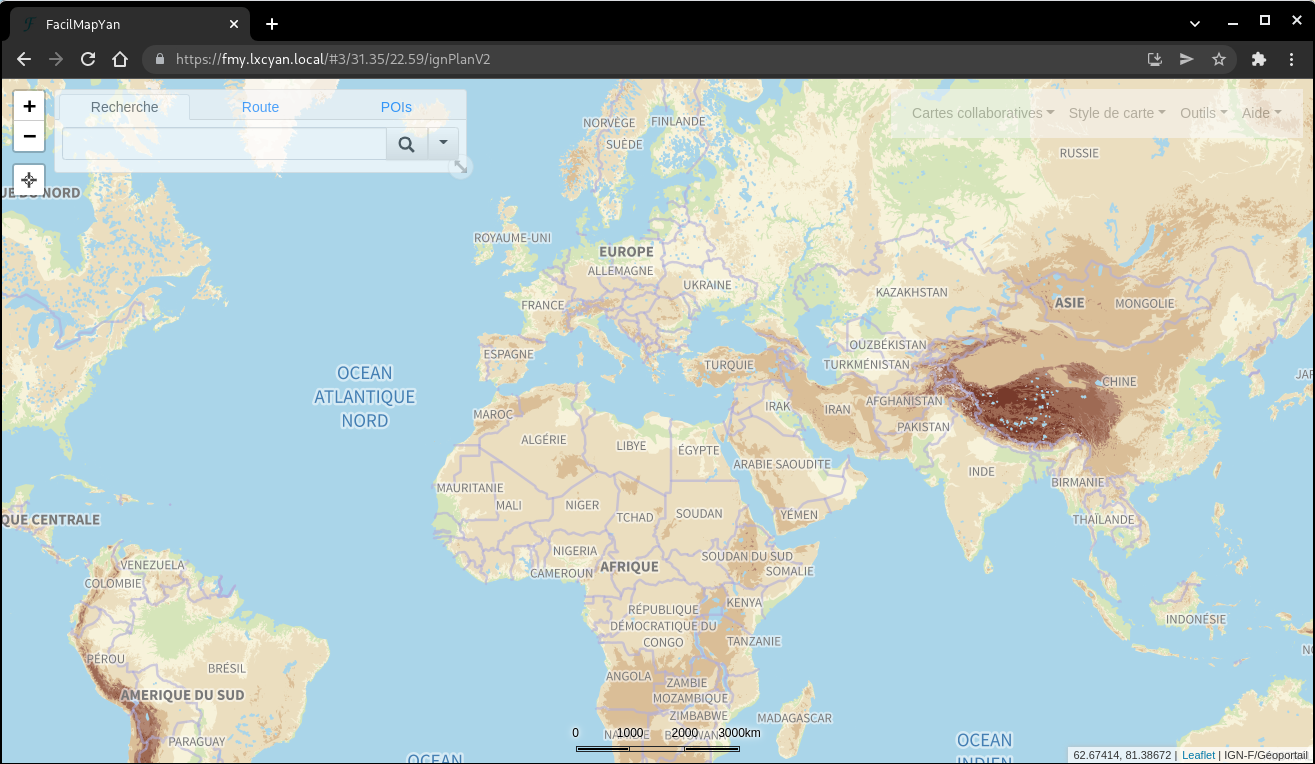
Task: Install app icon in address bar
Action: (1154, 59)
